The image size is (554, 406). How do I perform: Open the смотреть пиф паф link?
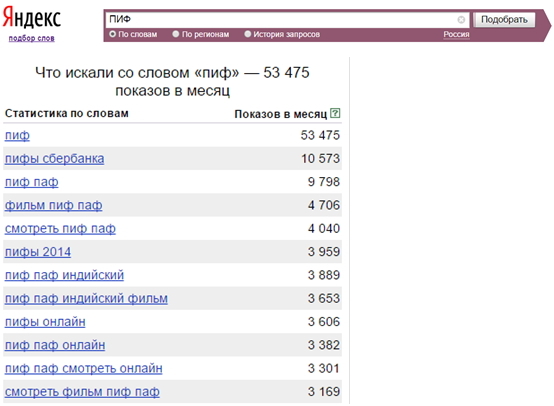tap(60, 229)
